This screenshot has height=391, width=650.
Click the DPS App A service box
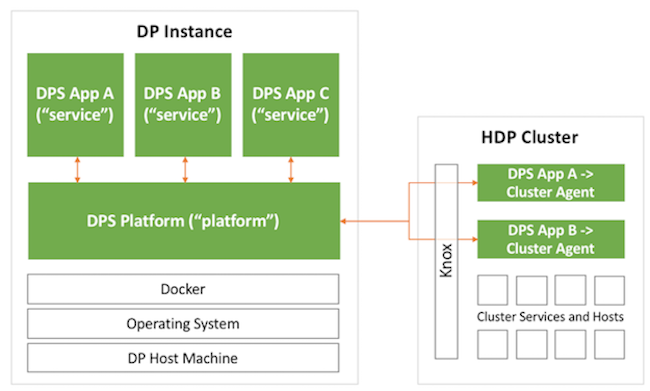click(75, 105)
